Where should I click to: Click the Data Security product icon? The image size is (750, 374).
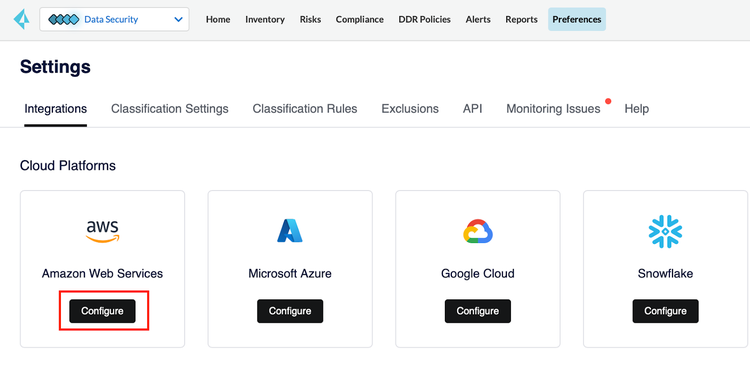[64, 20]
